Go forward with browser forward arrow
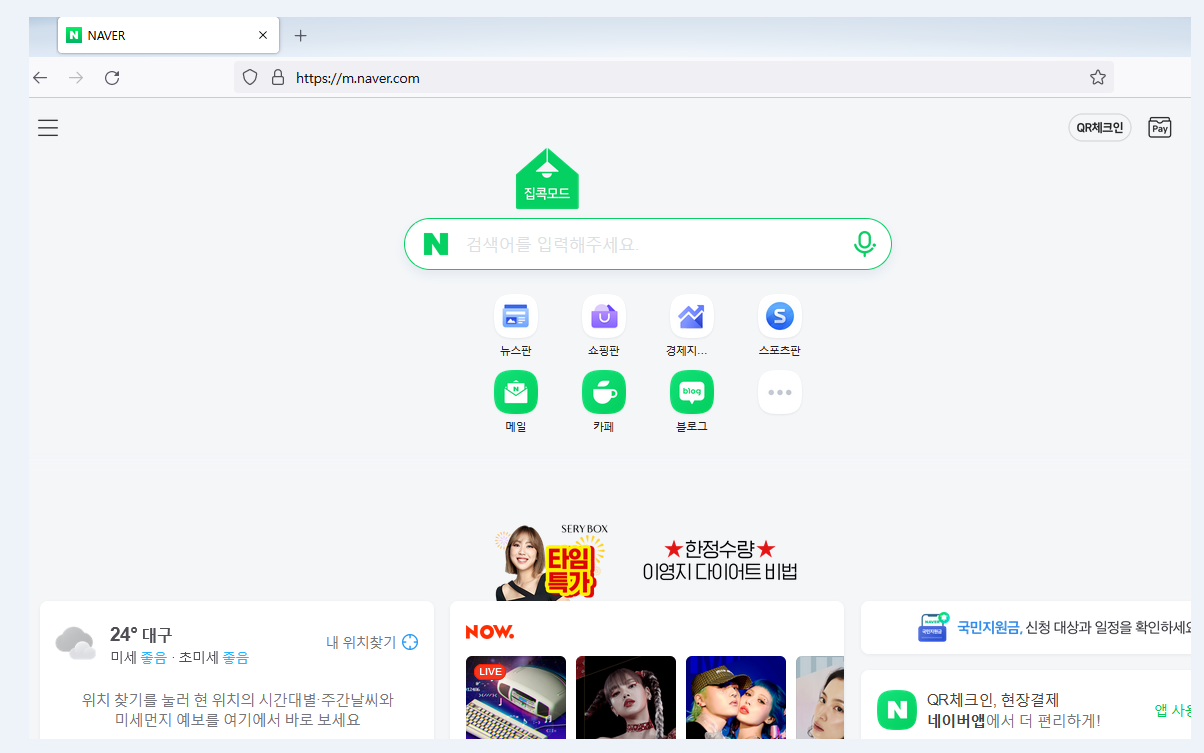Screen dimensions: 1204x753 click(76, 77)
